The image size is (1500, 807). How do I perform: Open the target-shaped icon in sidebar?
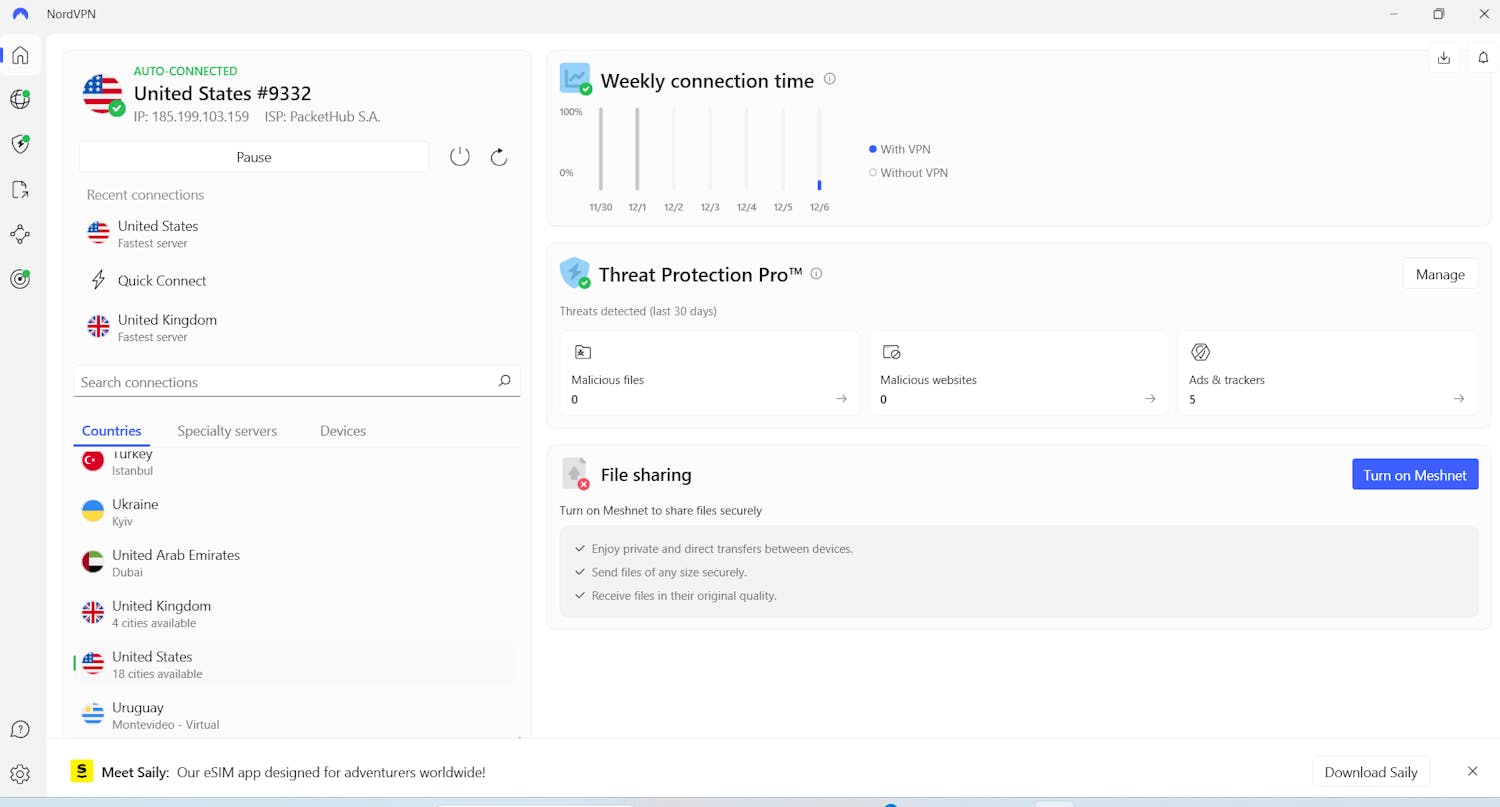click(x=20, y=279)
